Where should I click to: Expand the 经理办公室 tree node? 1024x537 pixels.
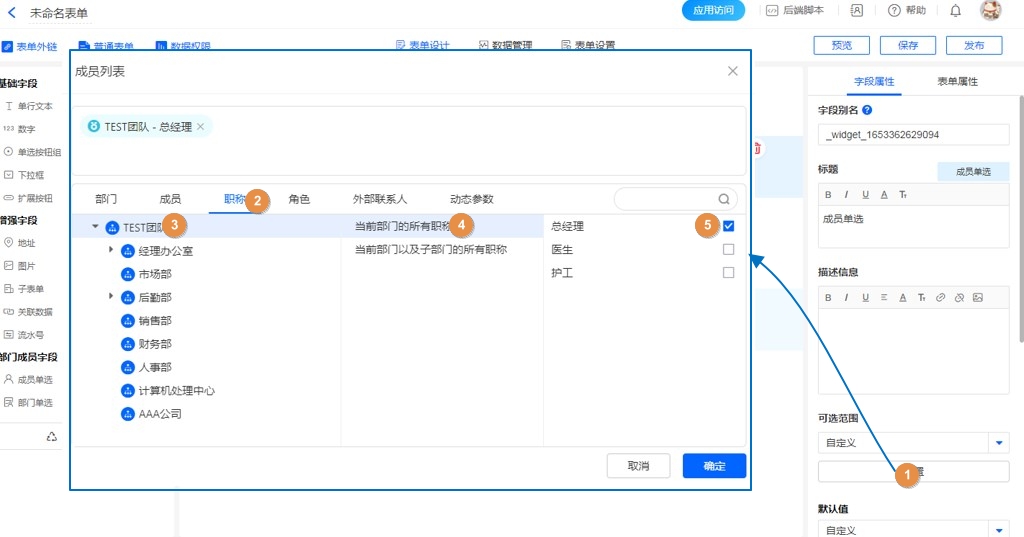pos(111,250)
